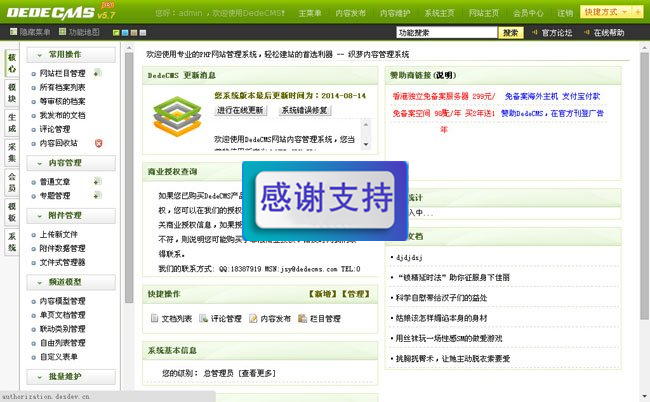
Task: Switch to the 生成 side tab
Action: tap(12, 123)
